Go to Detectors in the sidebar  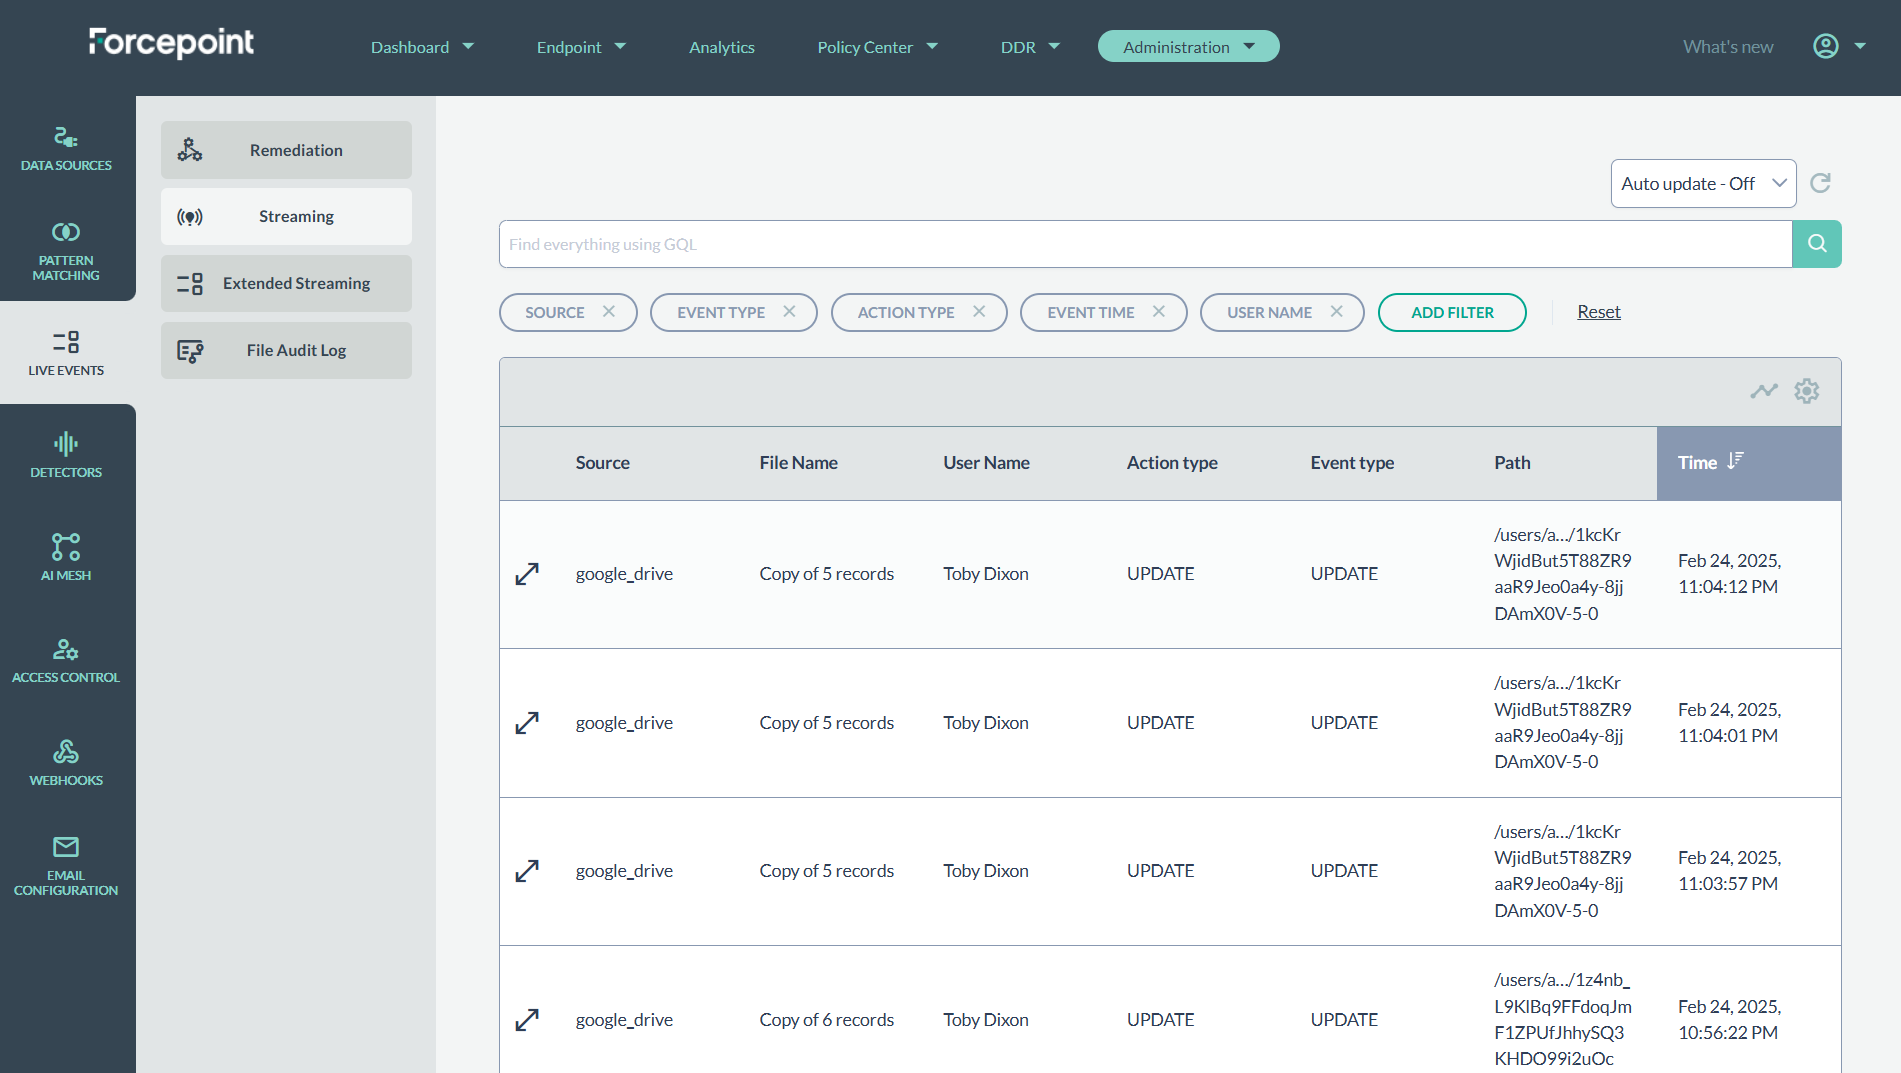[66, 455]
